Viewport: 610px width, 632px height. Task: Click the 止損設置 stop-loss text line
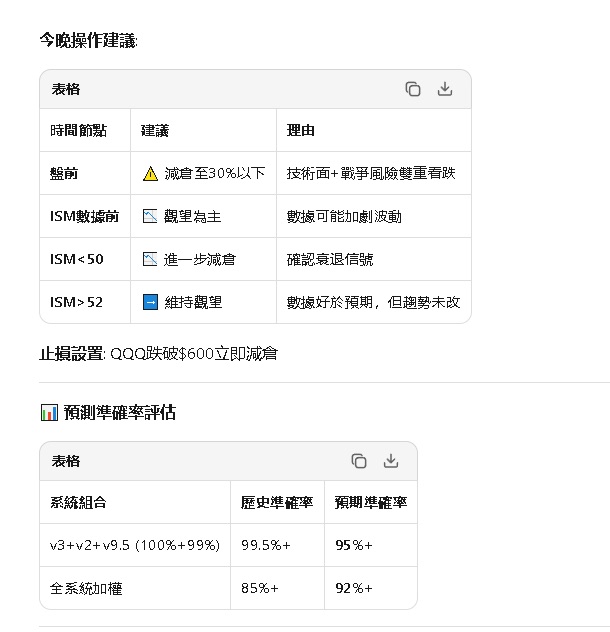point(158,354)
